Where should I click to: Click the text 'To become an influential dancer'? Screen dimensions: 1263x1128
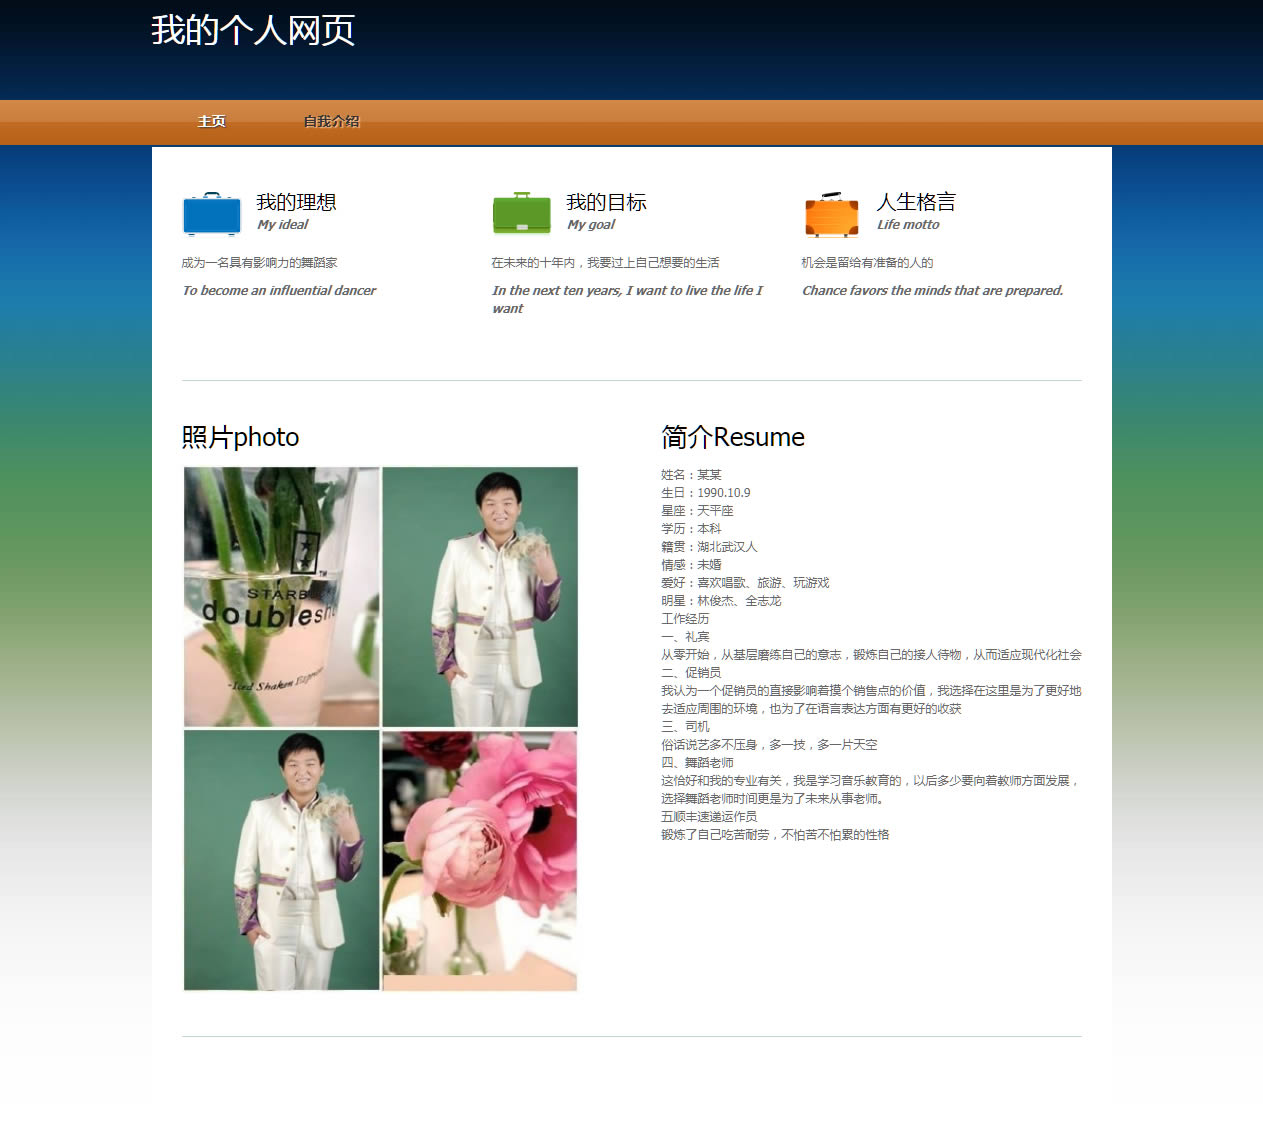[x=279, y=291]
